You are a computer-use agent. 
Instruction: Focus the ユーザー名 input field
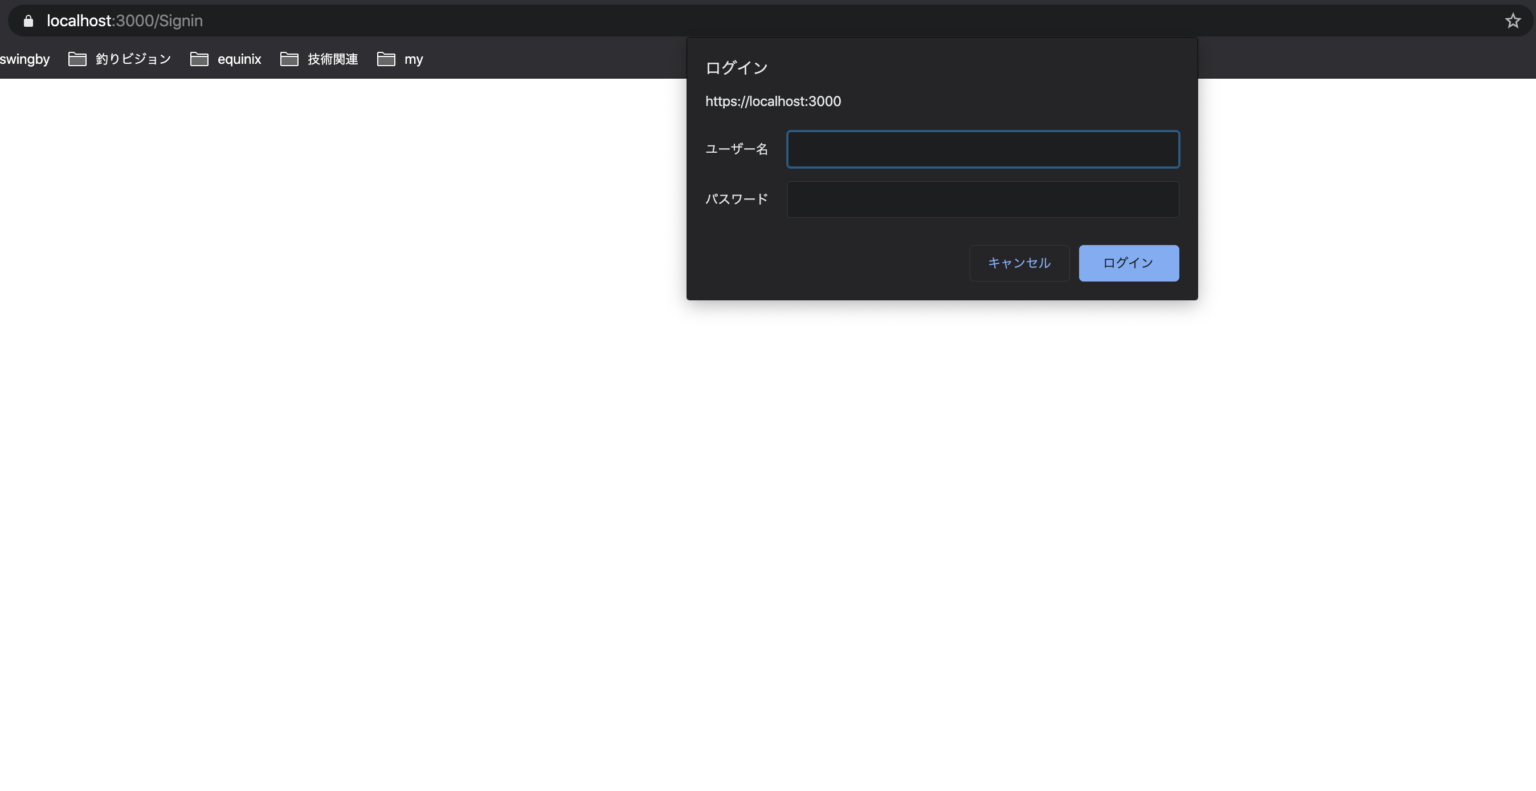[982, 149]
